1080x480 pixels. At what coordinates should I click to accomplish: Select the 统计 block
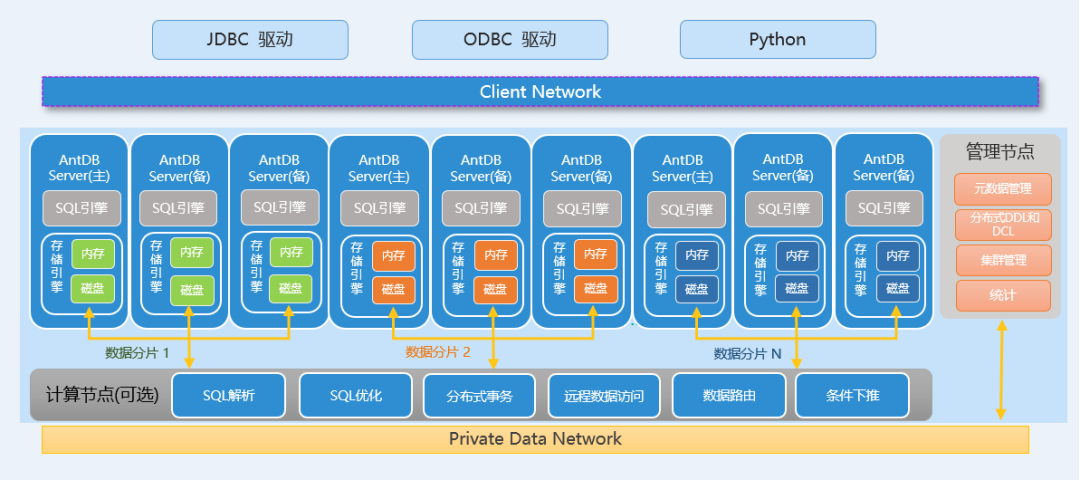tap(1003, 296)
